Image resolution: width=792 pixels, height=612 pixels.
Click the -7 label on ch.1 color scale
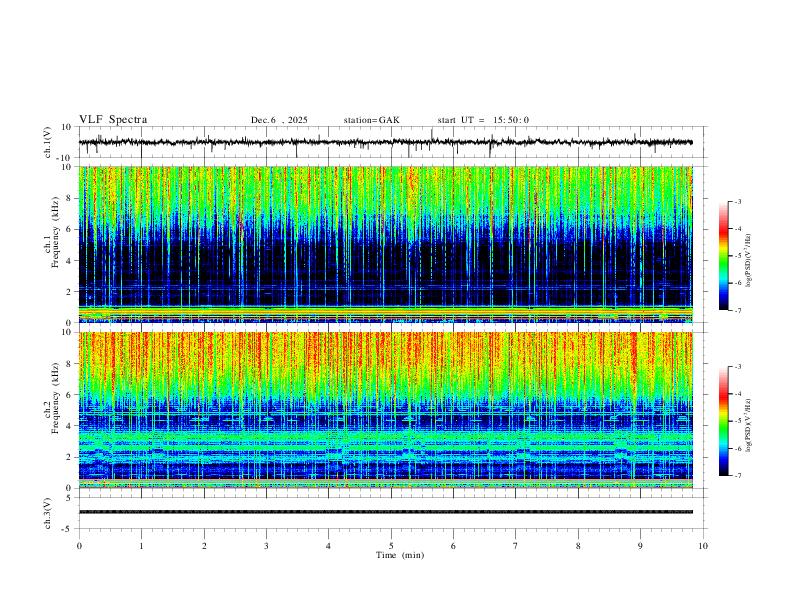click(x=737, y=310)
